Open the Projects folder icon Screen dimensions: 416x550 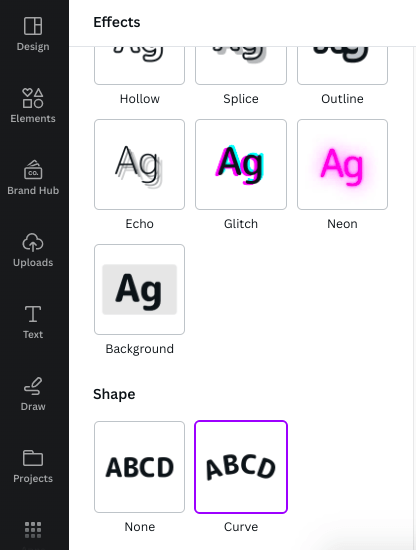33,458
